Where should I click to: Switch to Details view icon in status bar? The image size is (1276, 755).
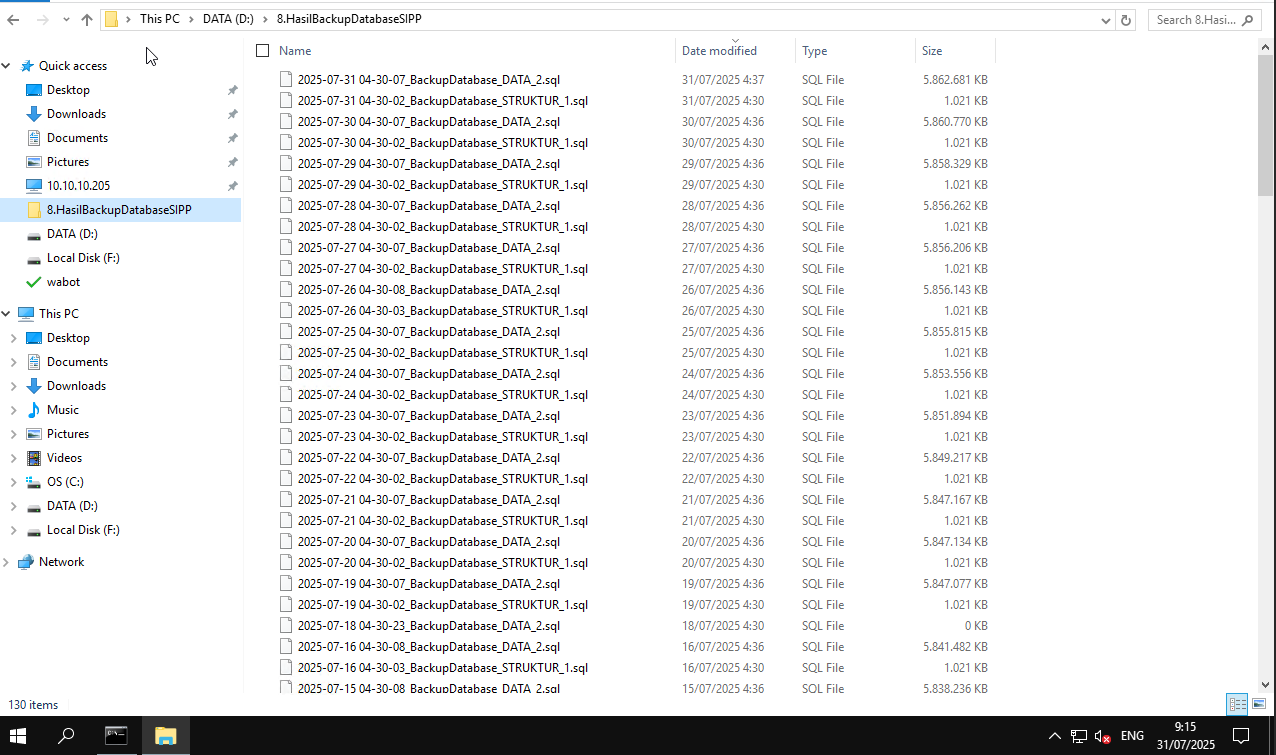(1237, 704)
